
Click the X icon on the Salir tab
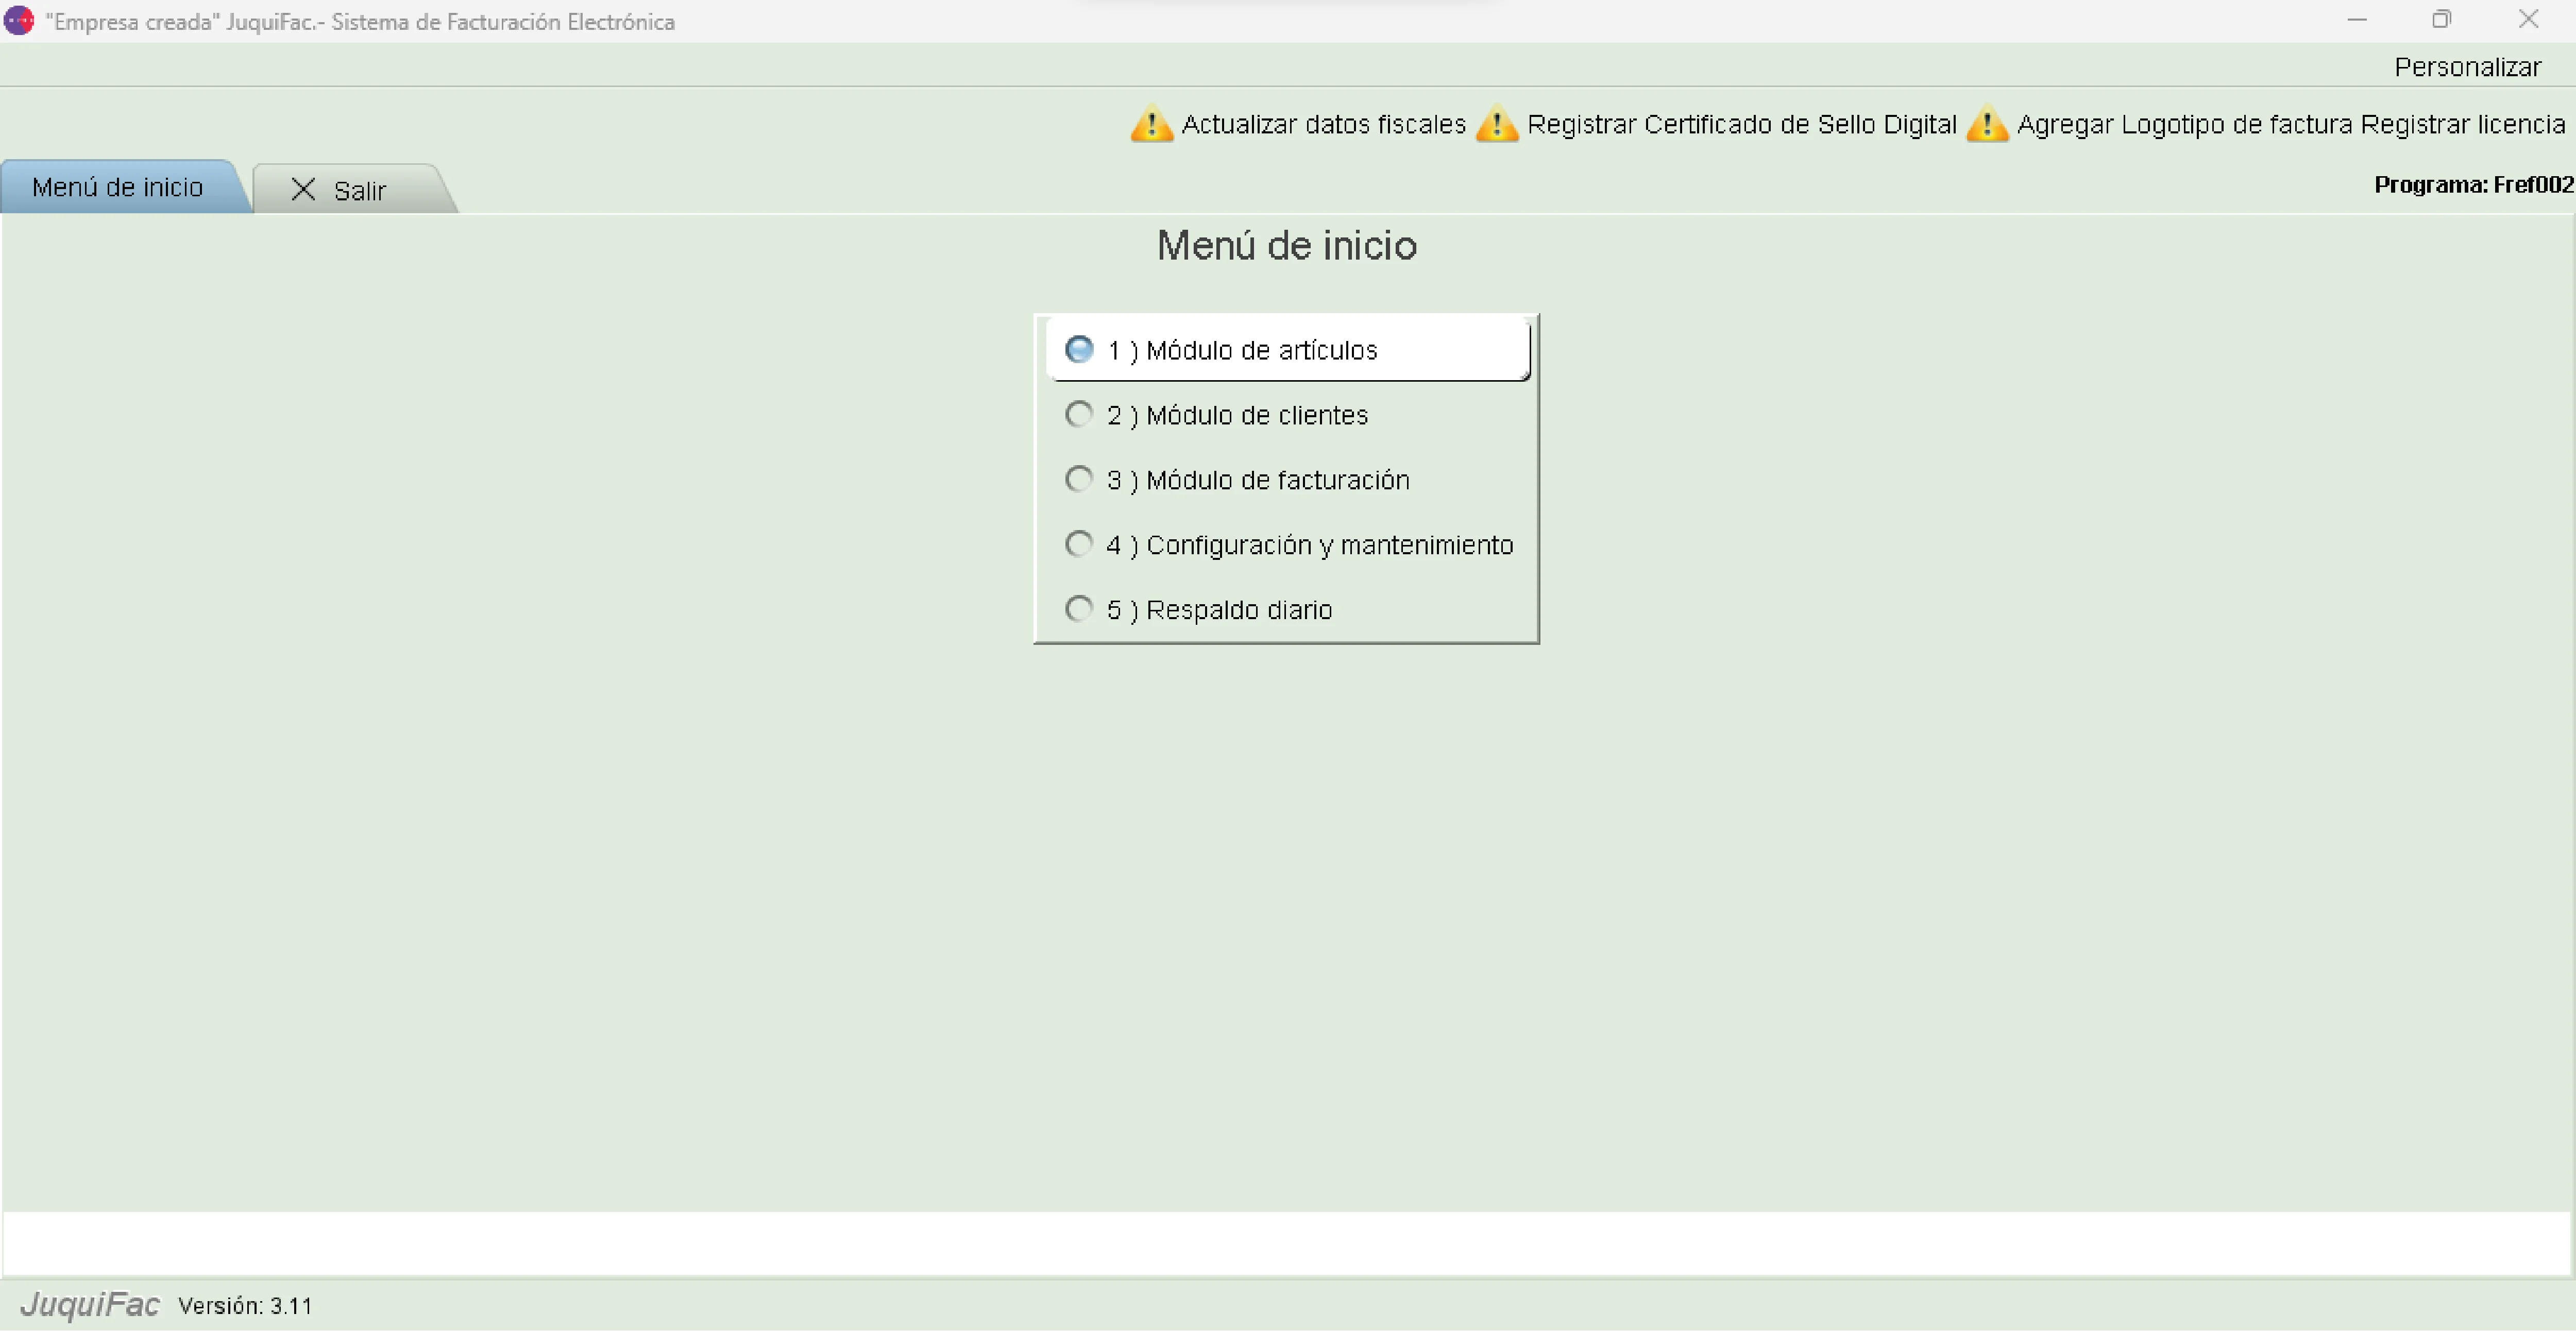(303, 190)
